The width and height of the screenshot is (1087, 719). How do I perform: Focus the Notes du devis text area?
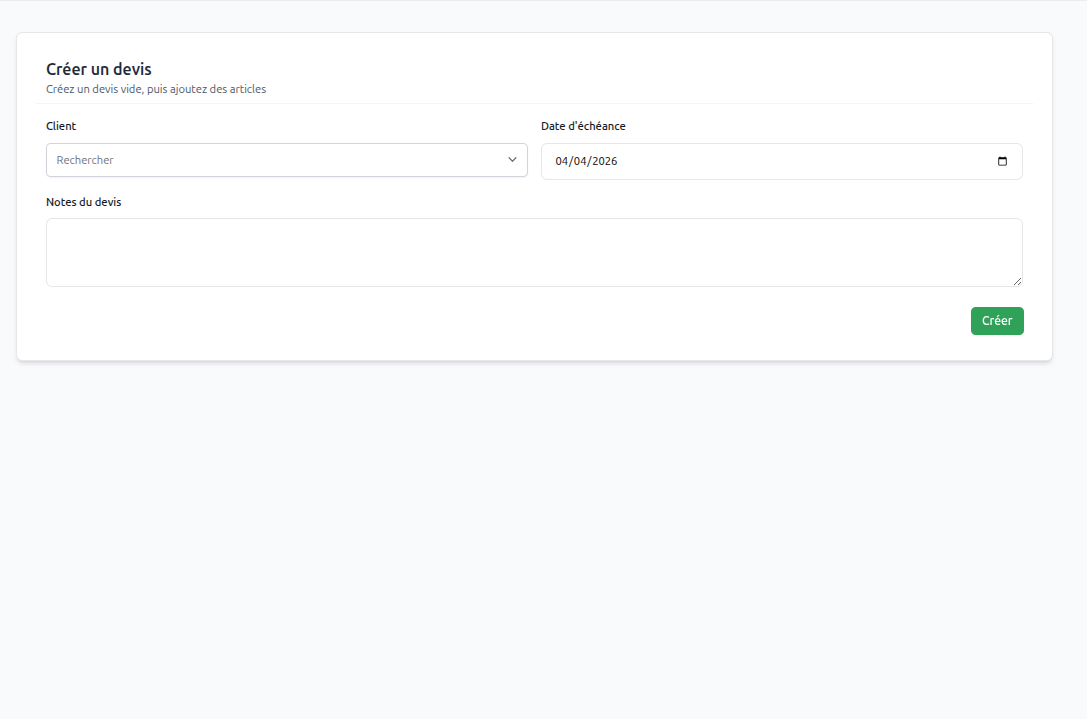pyautogui.click(x=533, y=252)
